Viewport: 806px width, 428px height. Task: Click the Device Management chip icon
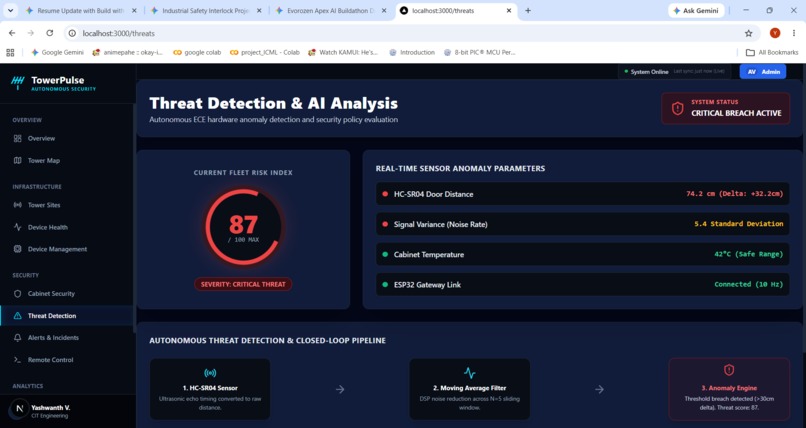tap(17, 249)
